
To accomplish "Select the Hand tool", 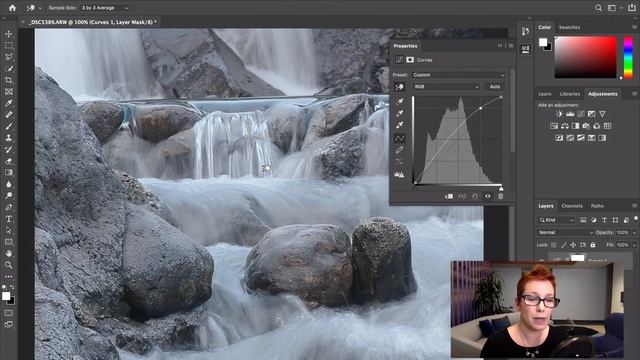I will point(9,253).
